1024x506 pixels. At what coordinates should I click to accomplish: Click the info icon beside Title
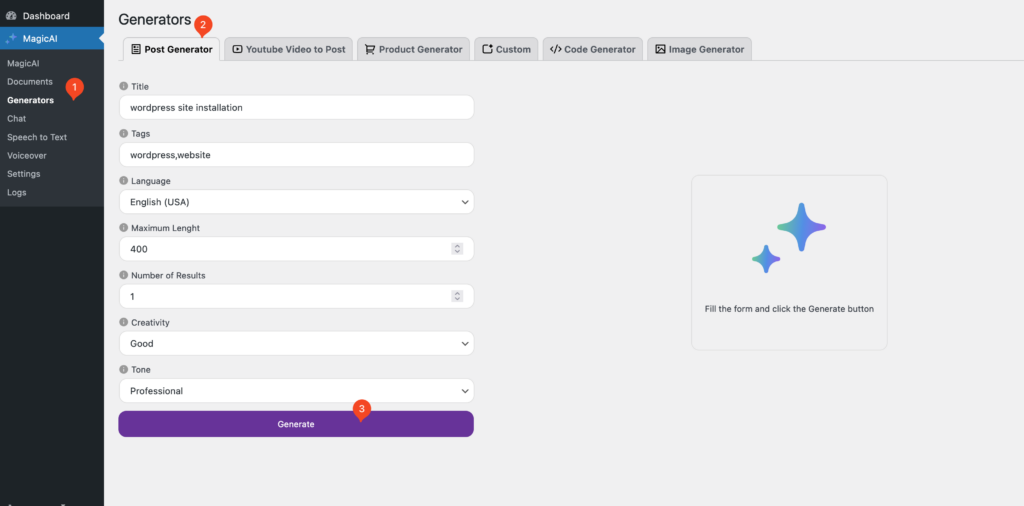124,87
